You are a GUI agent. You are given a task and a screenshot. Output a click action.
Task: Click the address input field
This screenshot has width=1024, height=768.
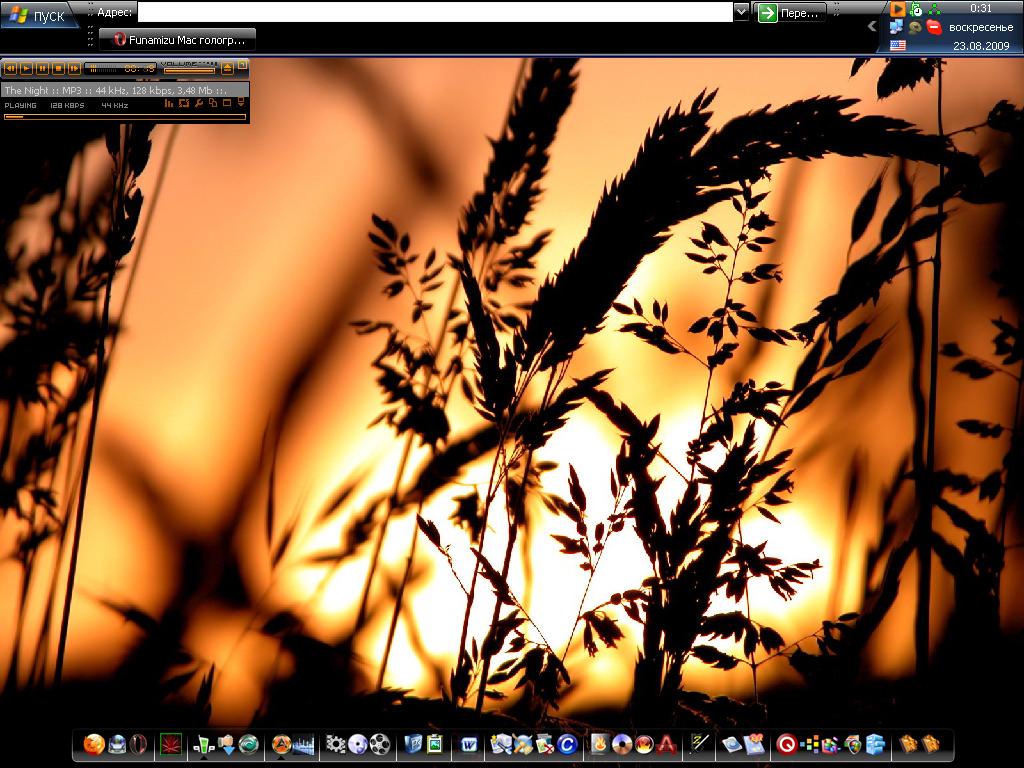tap(434, 12)
